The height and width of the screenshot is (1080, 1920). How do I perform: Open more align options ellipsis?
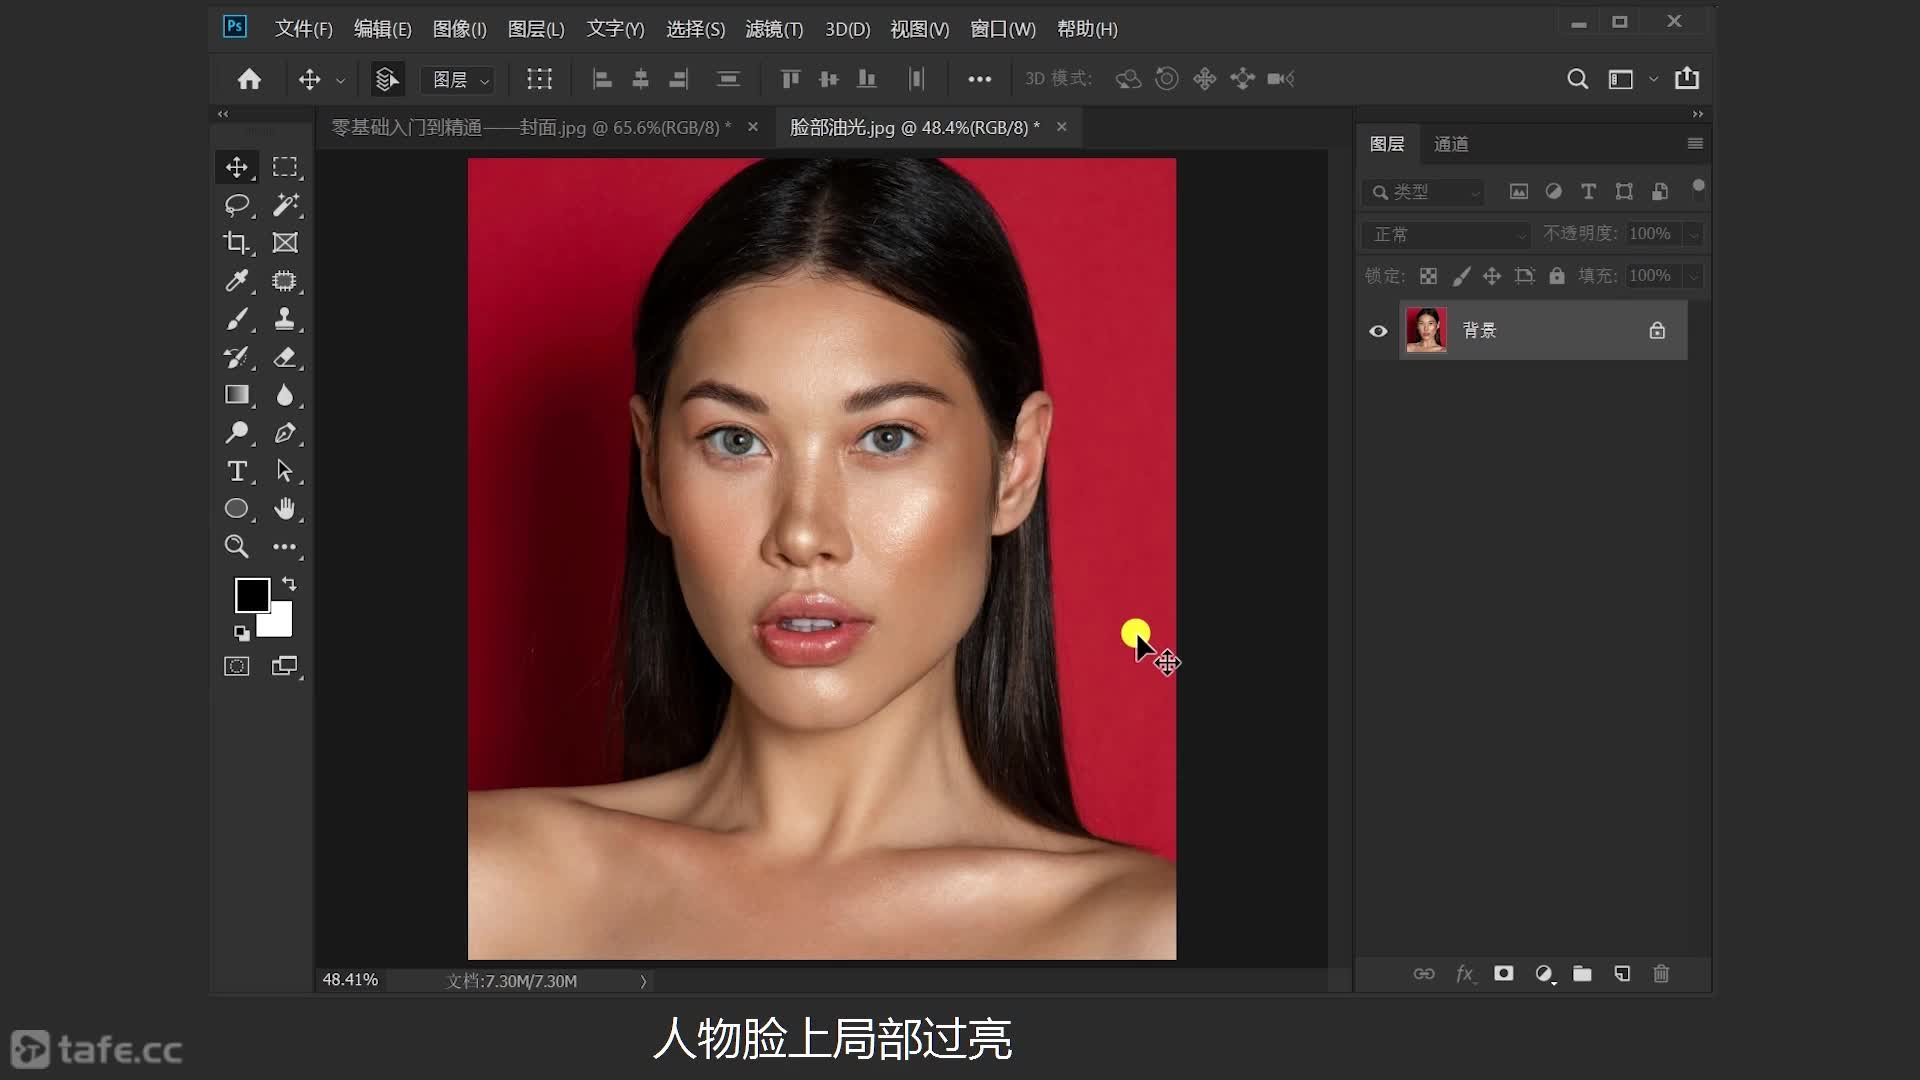(x=980, y=79)
